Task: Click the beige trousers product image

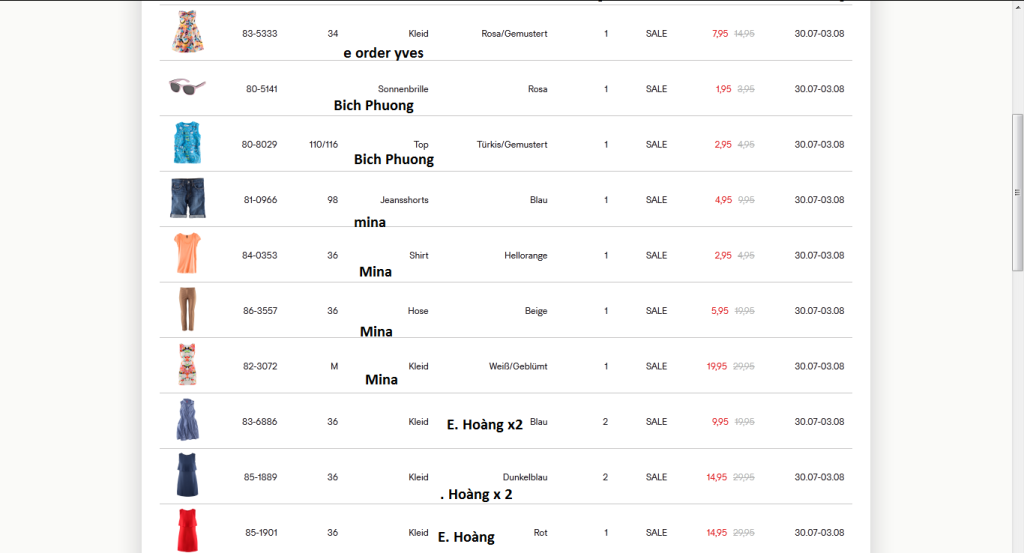Action: click(x=187, y=309)
